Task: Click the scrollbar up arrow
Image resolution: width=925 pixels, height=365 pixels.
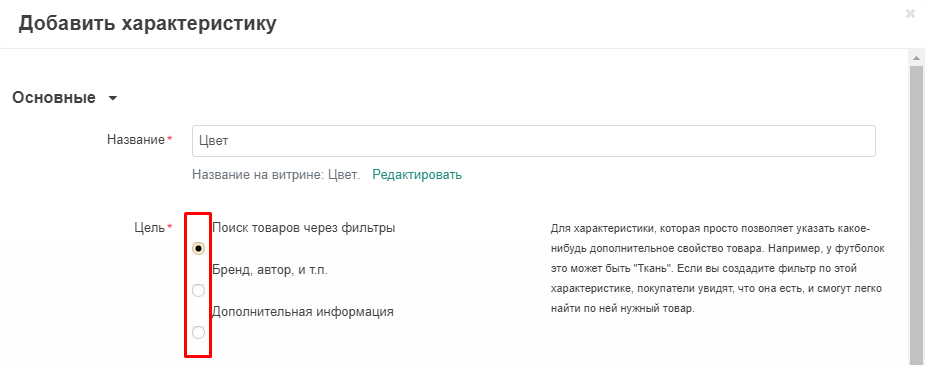Action: point(916,57)
